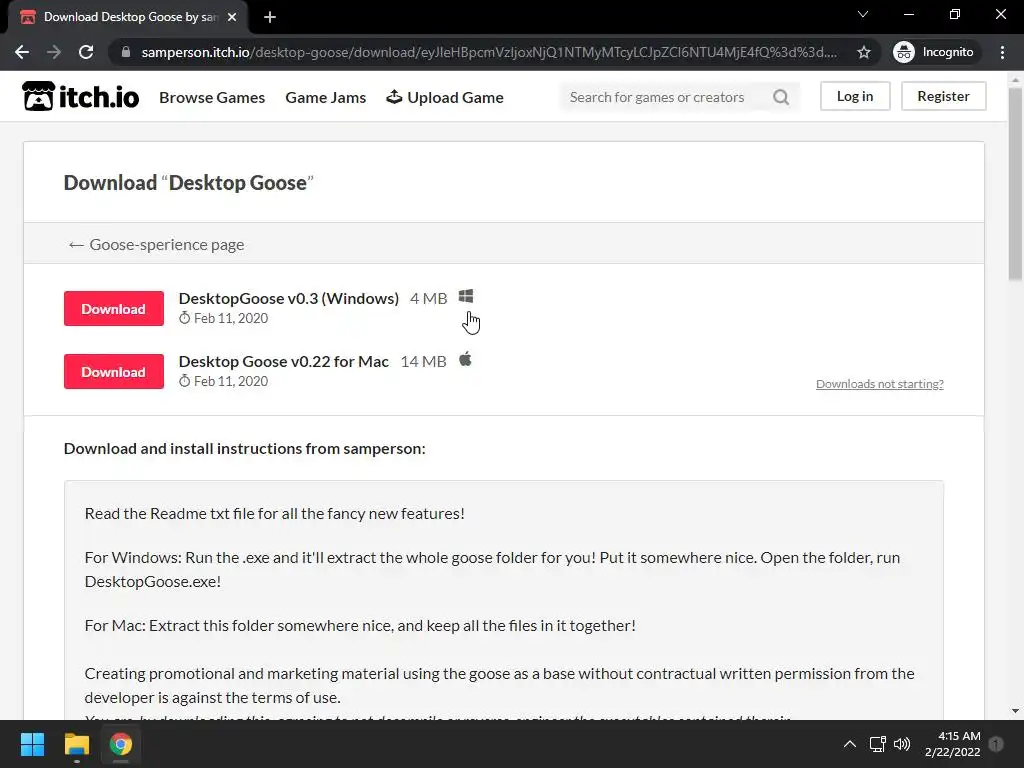Open the network tray icon
Viewport: 1024px width, 768px height.
coord(877,744)
